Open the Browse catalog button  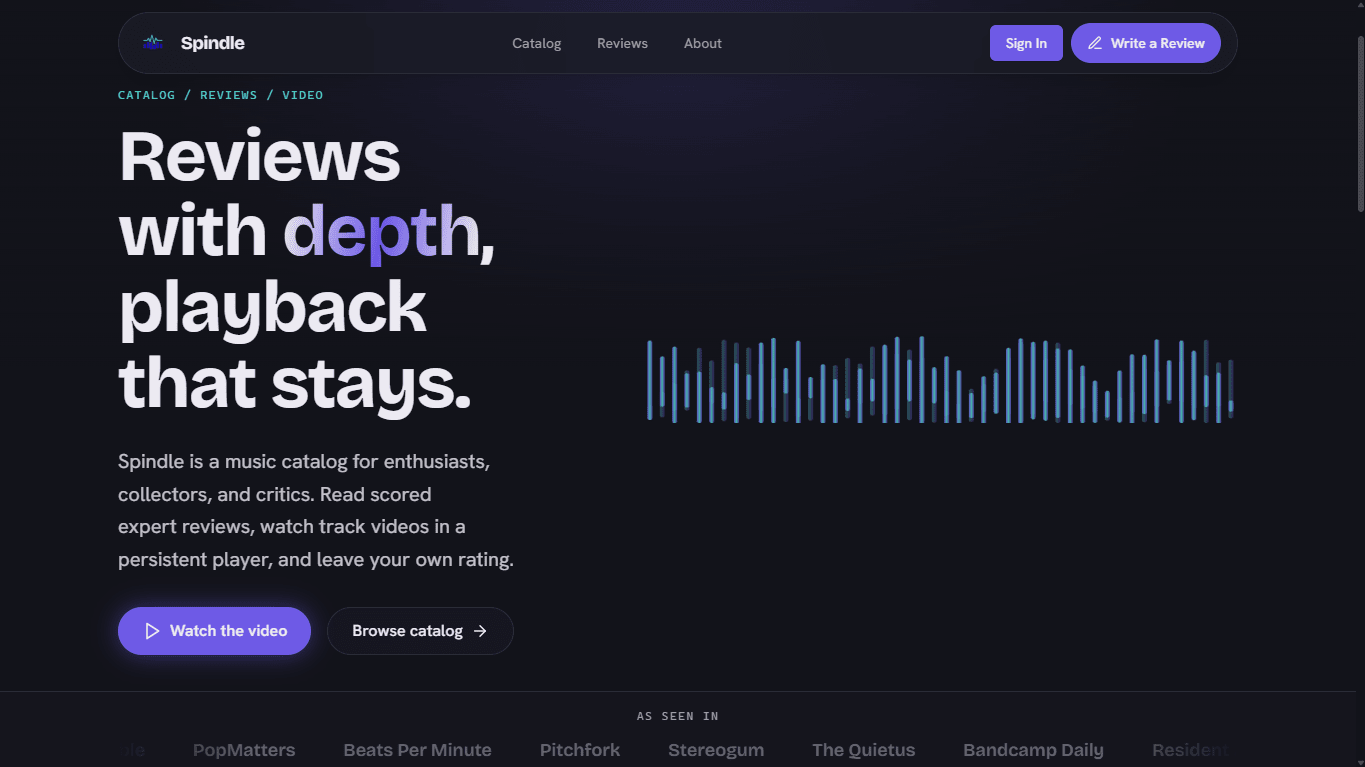coord(420,631)
